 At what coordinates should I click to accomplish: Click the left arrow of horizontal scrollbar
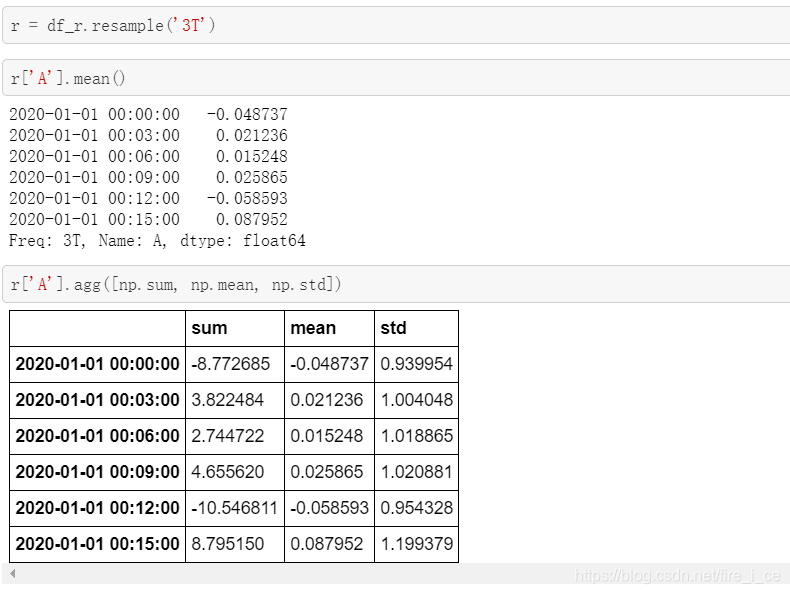13,573
